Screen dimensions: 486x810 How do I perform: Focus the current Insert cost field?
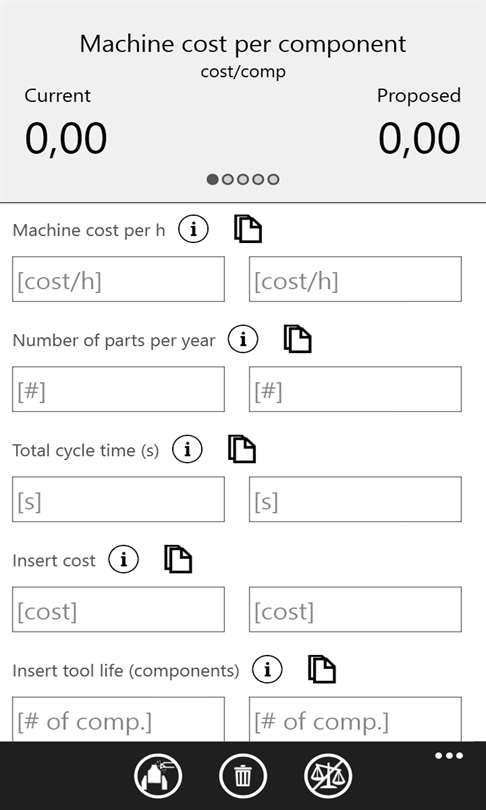coord(118,609)
